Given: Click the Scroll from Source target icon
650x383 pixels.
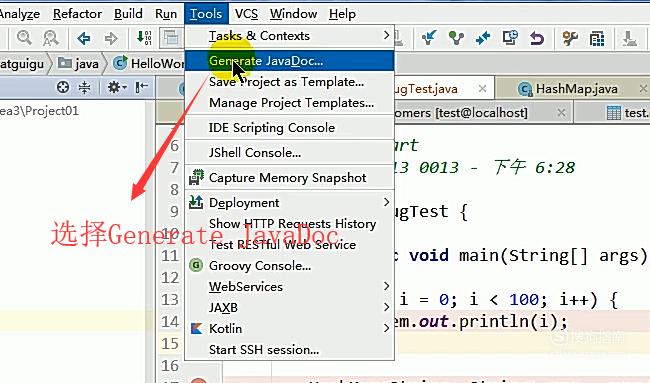Looking at the screenshot, I should pos(63,87).
